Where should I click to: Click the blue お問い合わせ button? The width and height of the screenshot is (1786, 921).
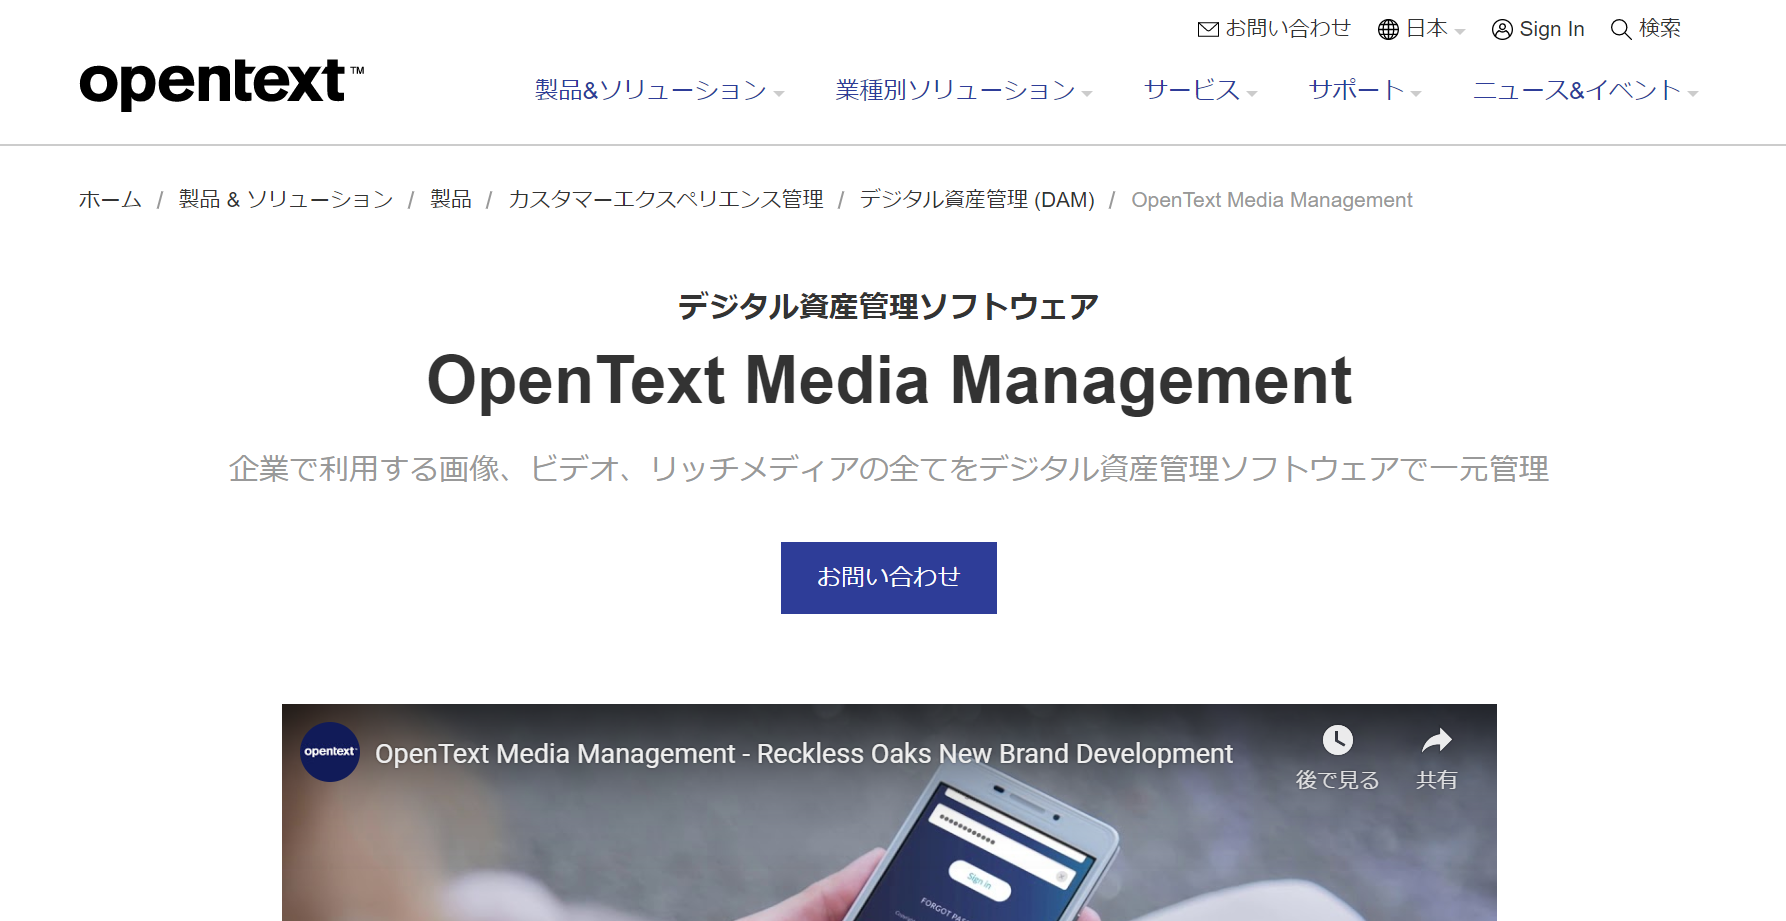[x=889, y=578]
